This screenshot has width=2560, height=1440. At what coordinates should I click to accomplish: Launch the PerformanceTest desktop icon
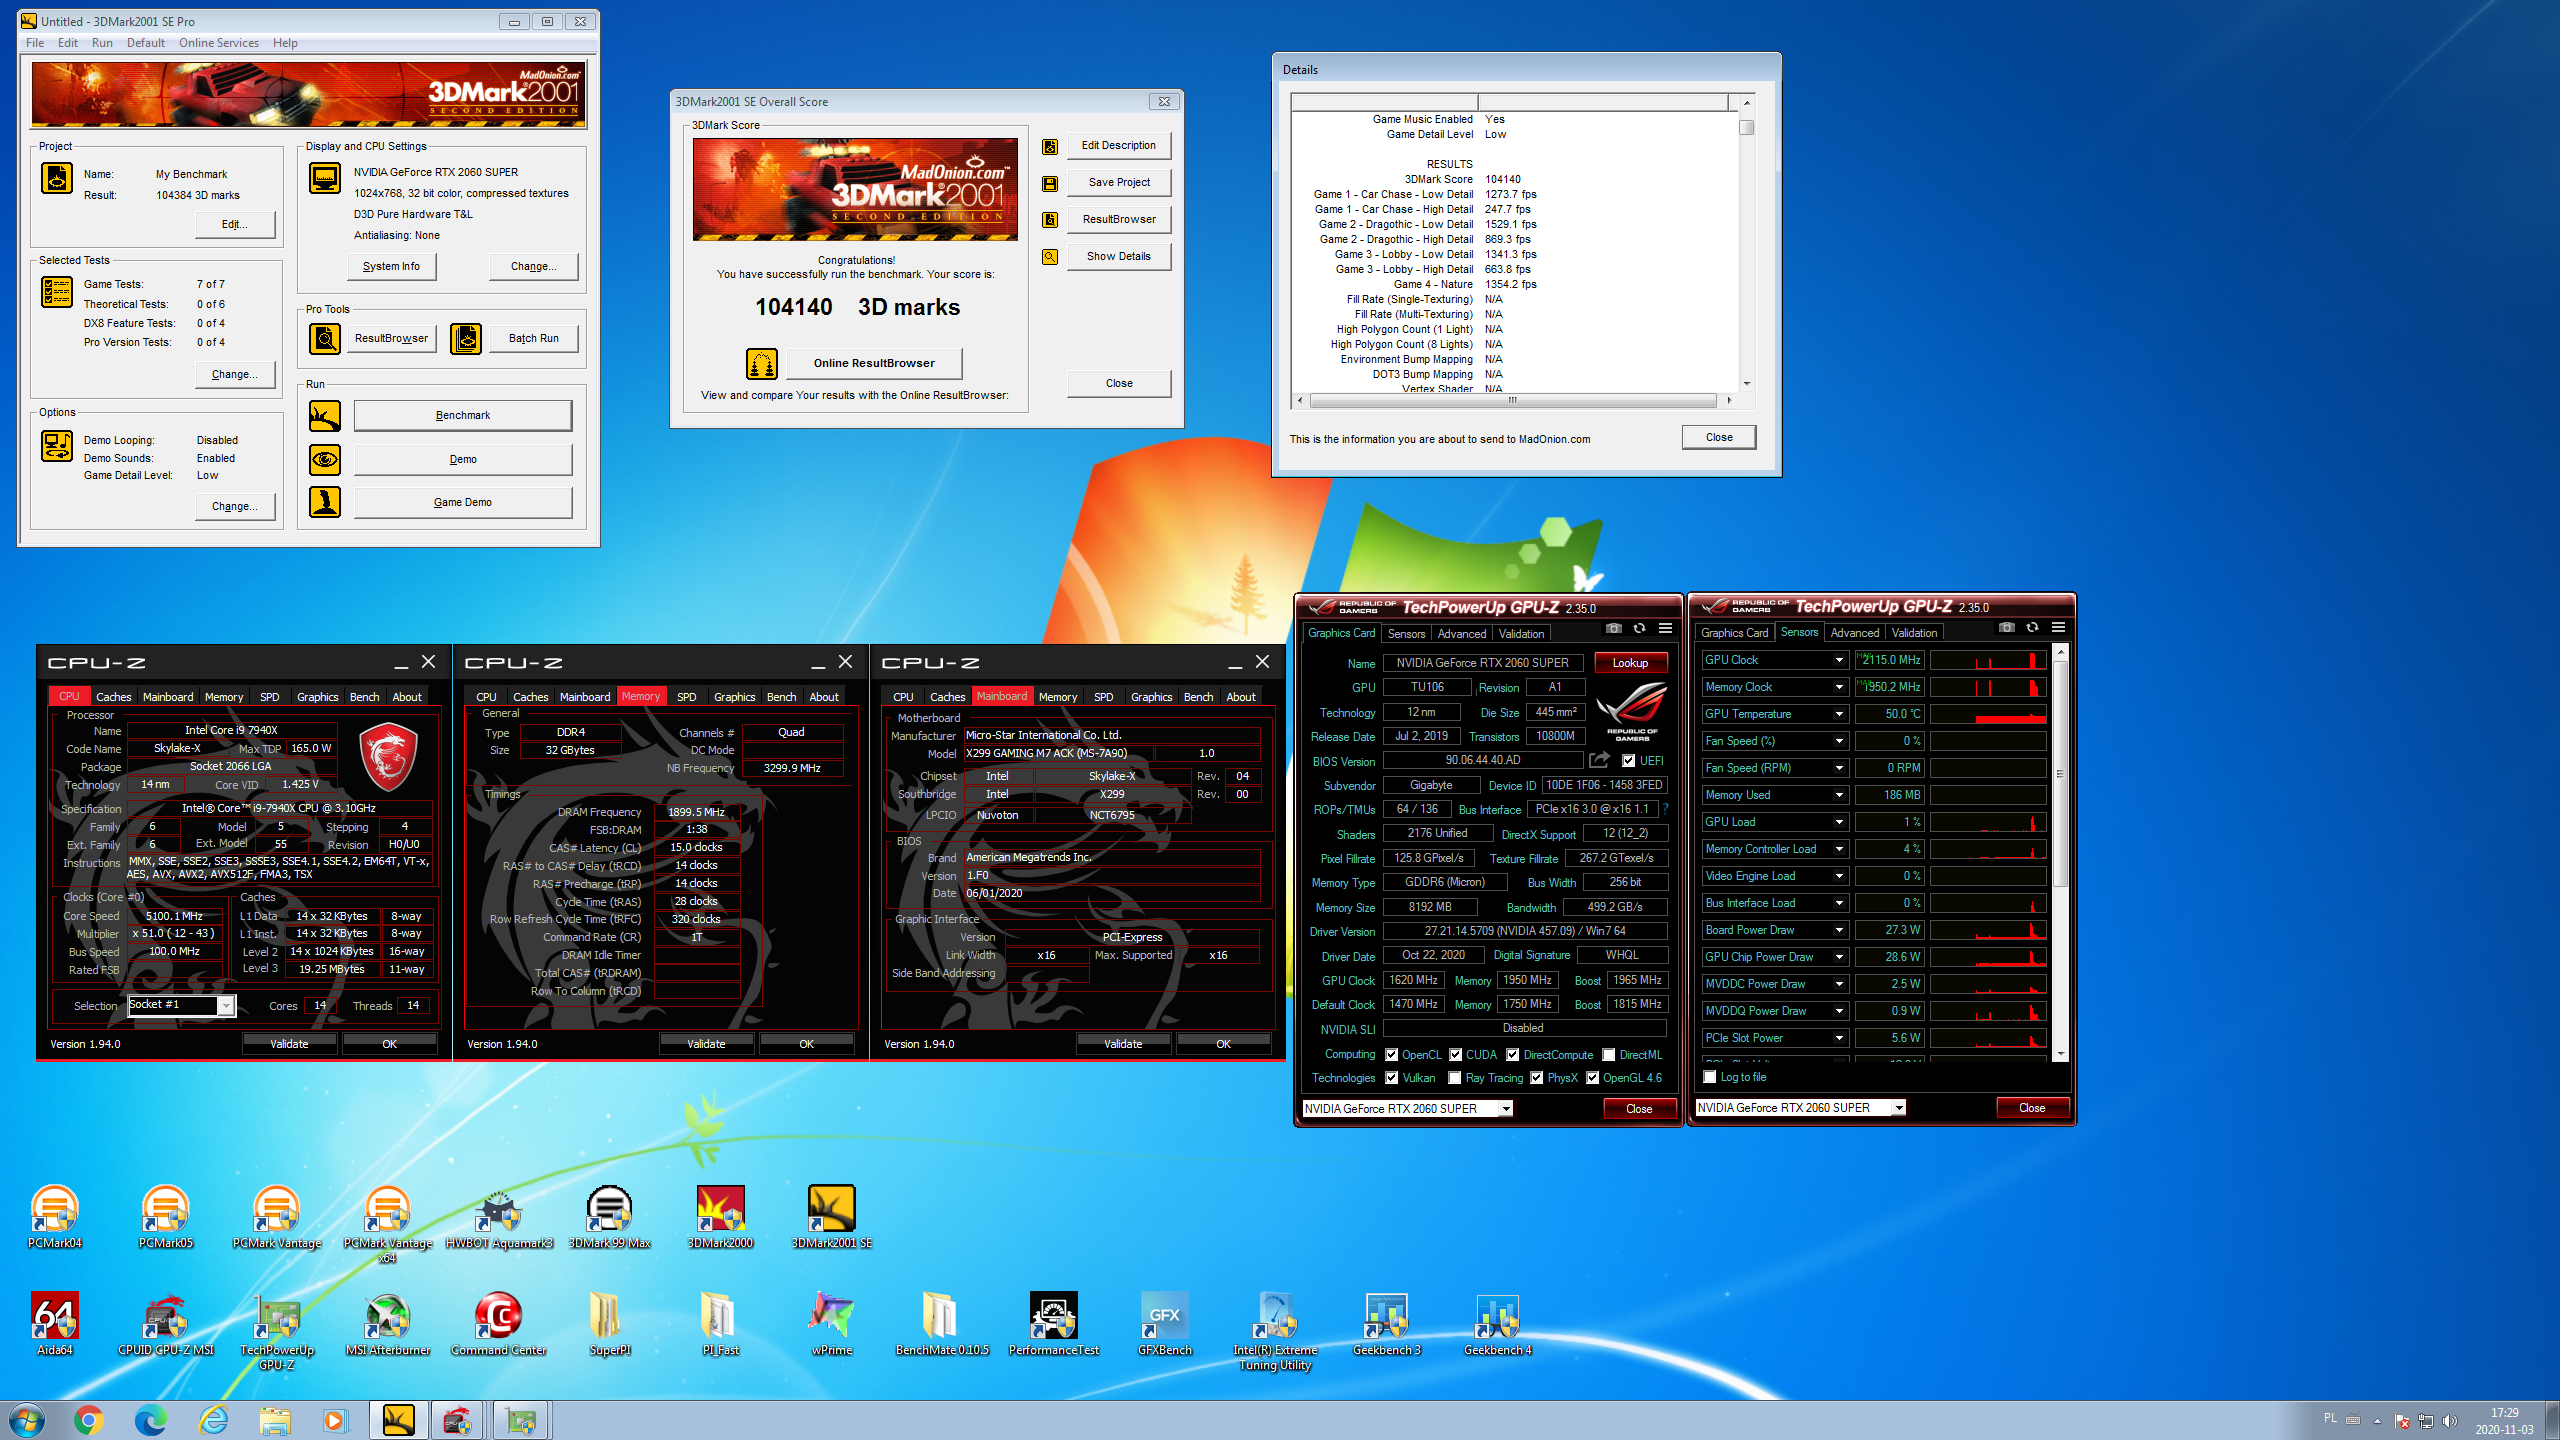pos(1053,1324)
